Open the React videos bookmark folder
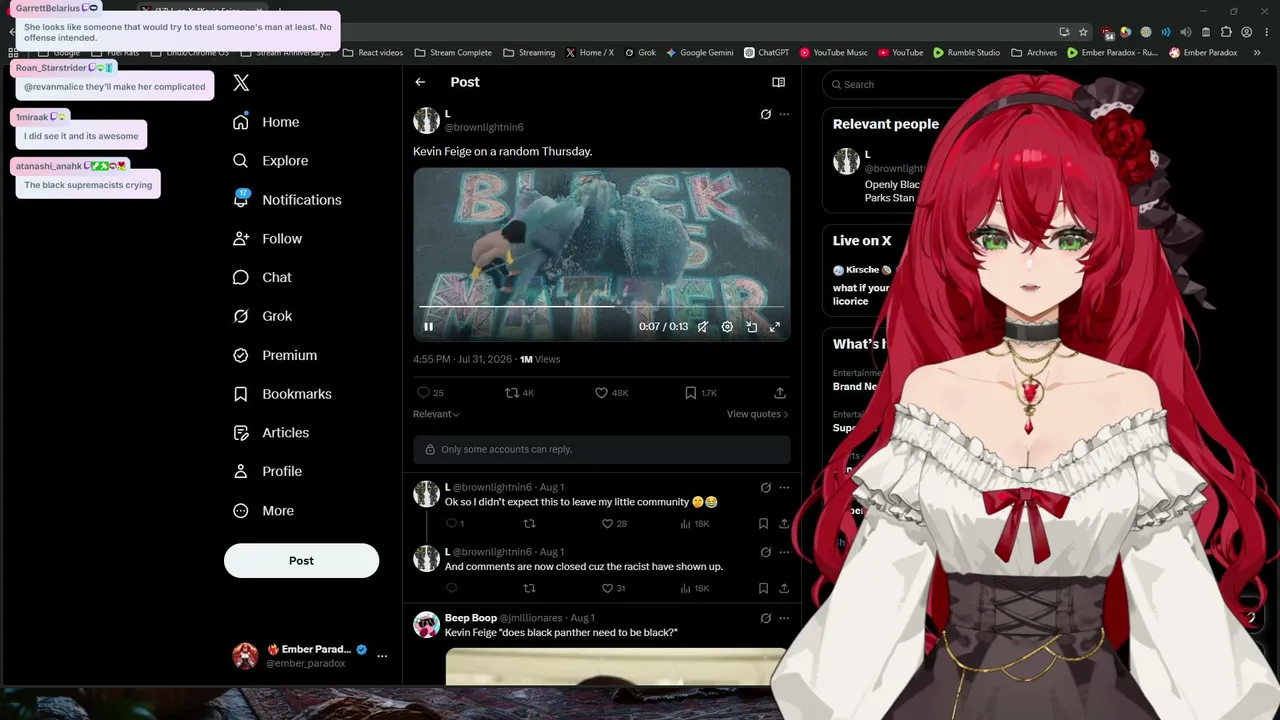1280x720 pixels. pos(372,53)
